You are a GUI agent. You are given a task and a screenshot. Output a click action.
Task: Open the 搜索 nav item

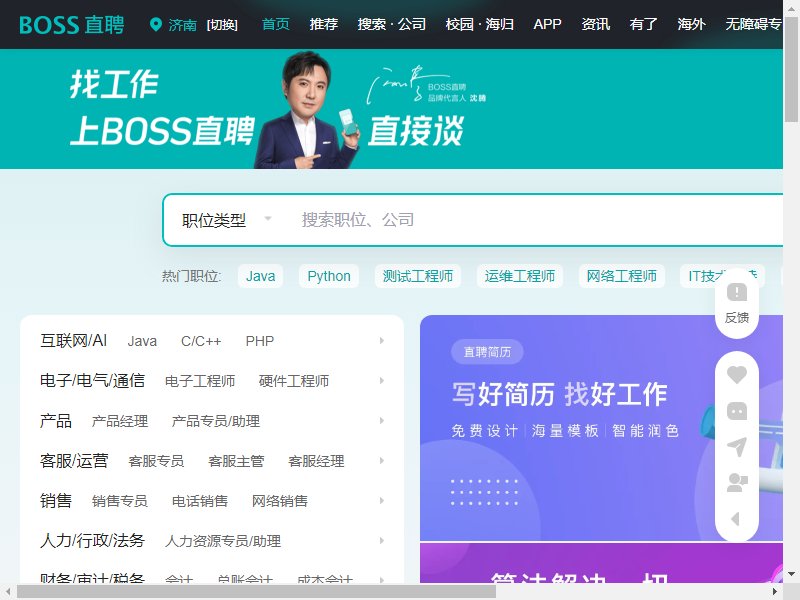[371, 24]
